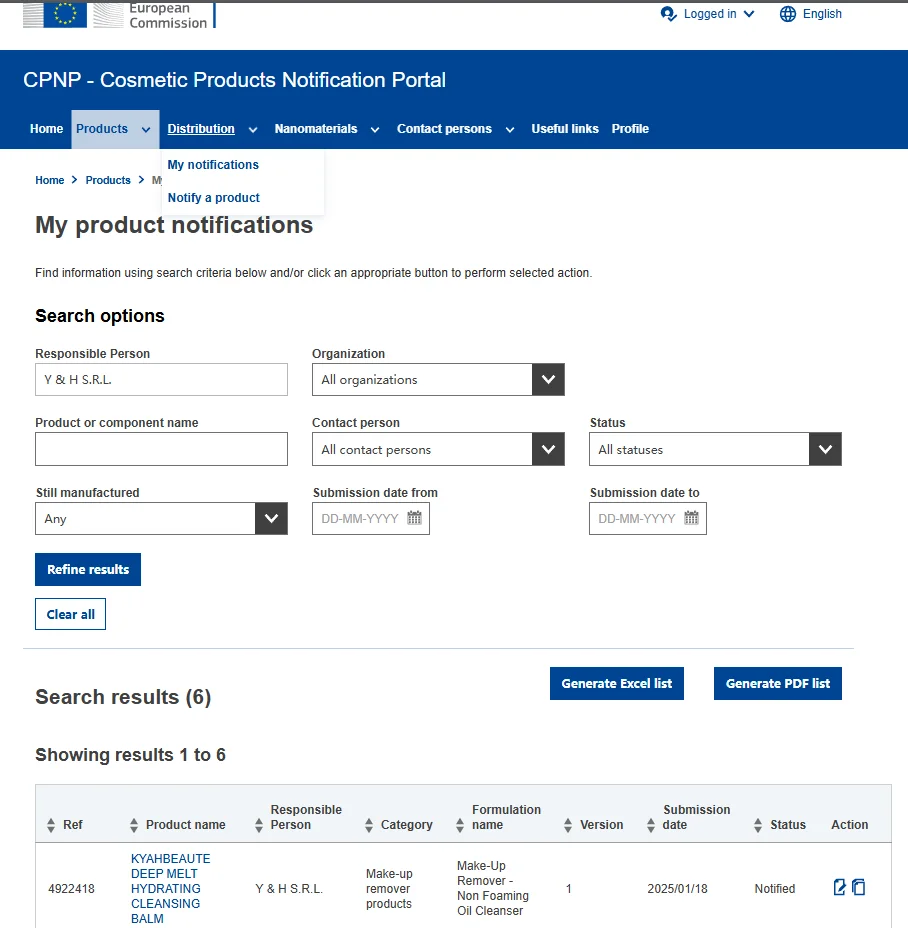Viewport: 908px width, 928px height.
Task: Open the Submission date to calendar picker
Action: tap(691, 519)
